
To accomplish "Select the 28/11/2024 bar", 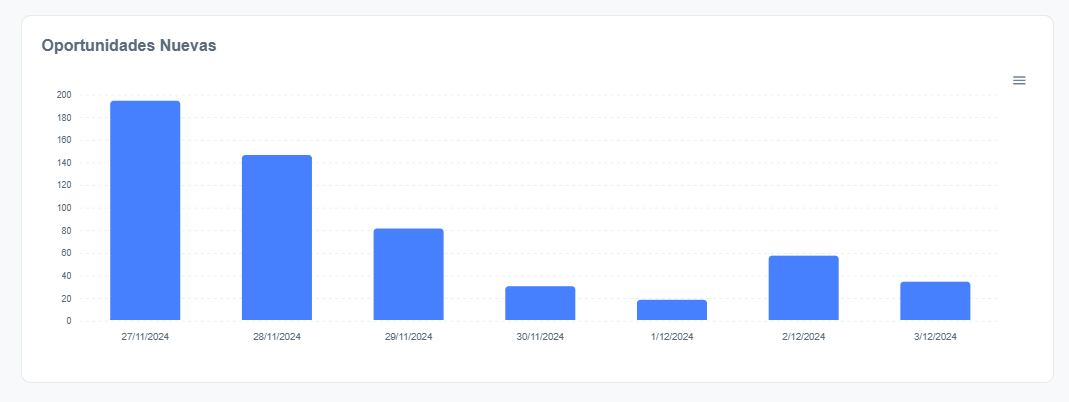I will click(277, 238).
